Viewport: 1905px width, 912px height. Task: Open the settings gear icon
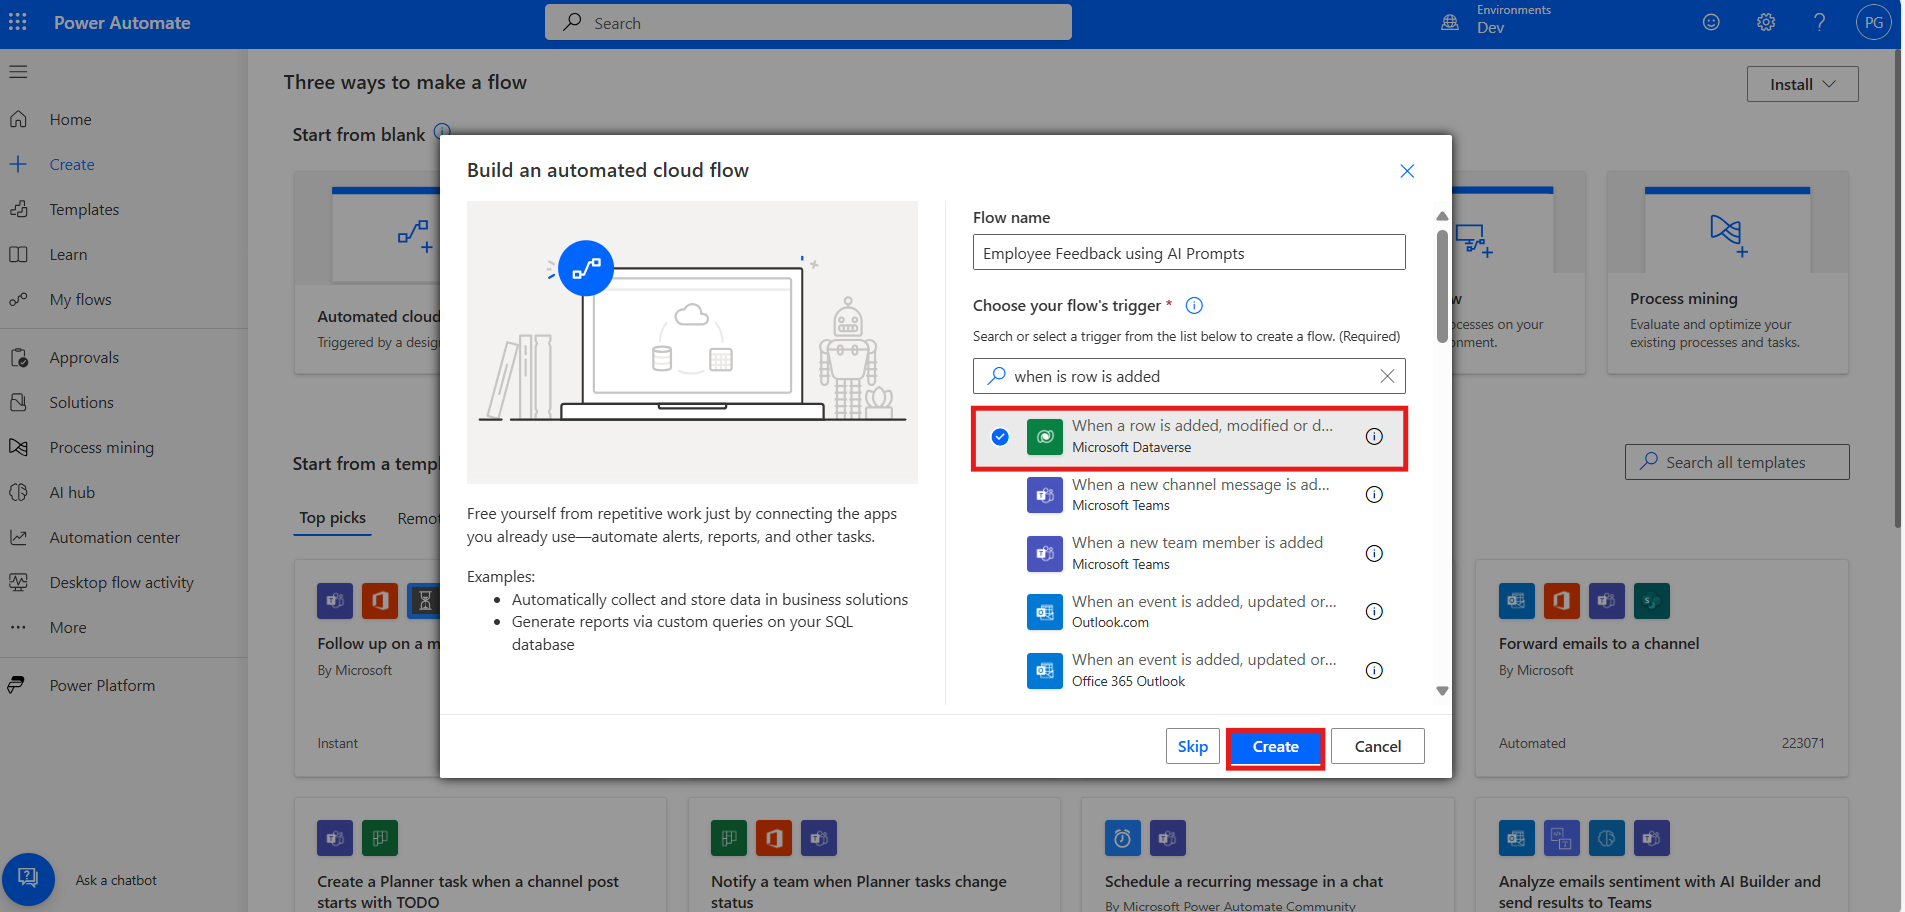pos(1766,22)
